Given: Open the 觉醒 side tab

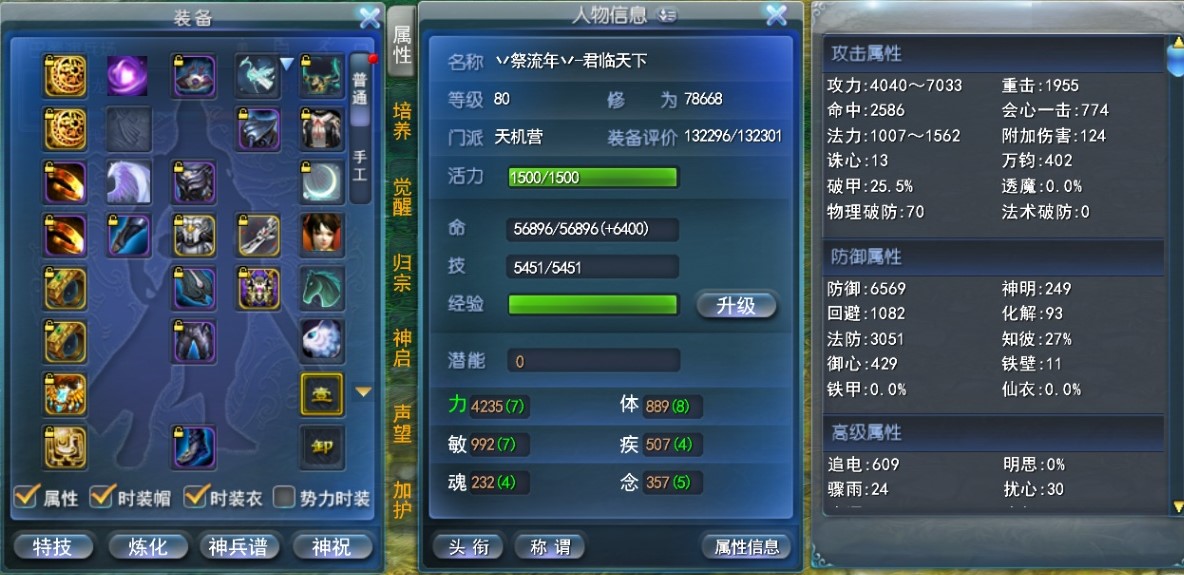Looking at the screenshot, I should [x=402, y=197].
